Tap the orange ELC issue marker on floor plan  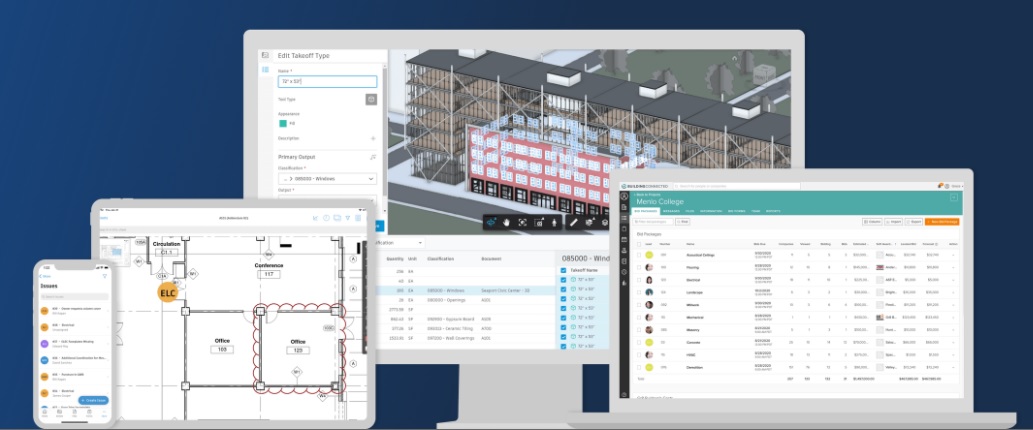tap(168, 292)
